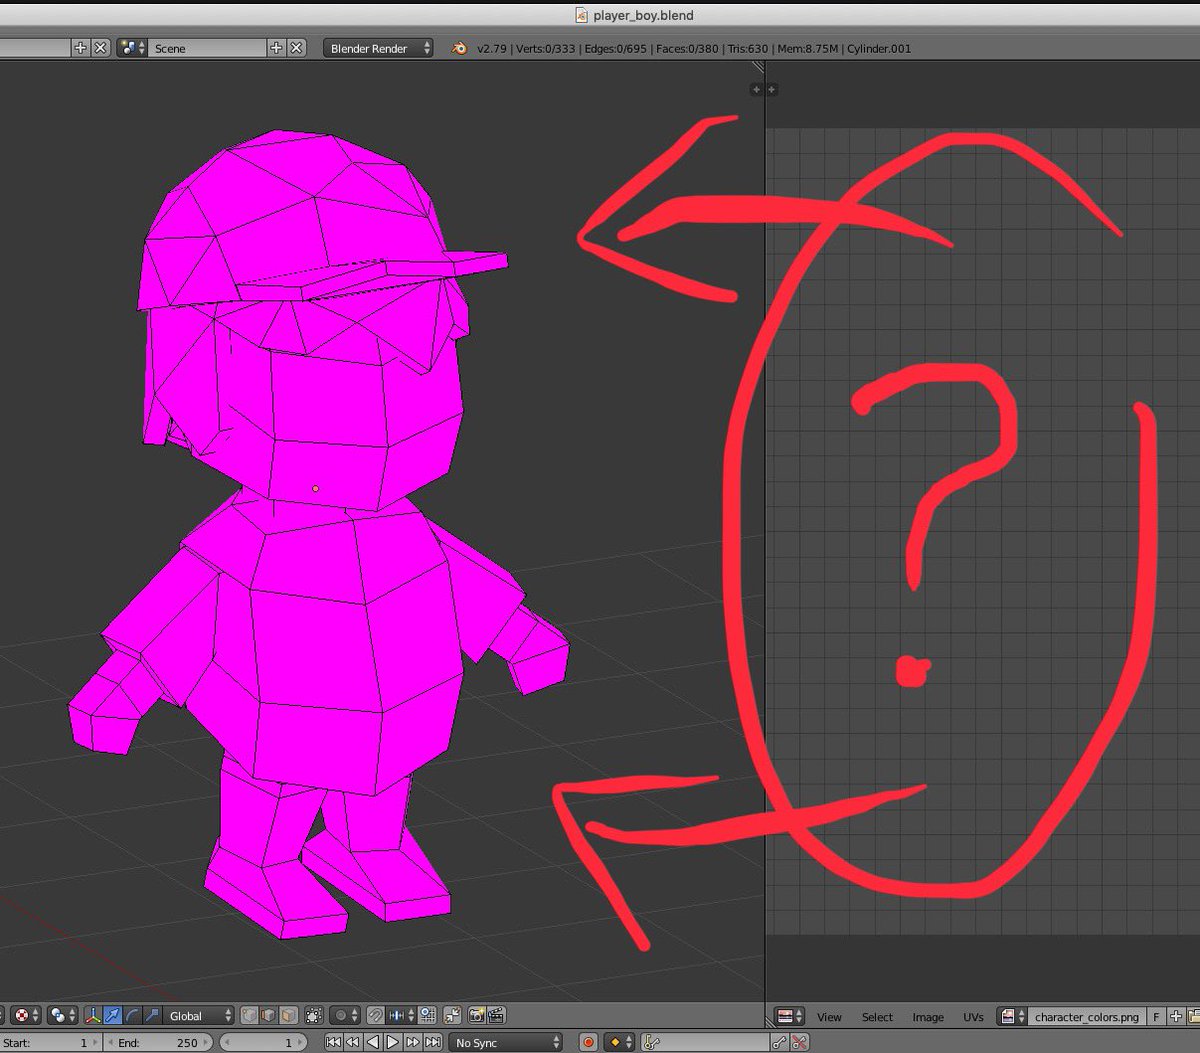Open the Image menu in the UV editor
Screen dimensions: 1200x1053
click(x=928, y=1017)
